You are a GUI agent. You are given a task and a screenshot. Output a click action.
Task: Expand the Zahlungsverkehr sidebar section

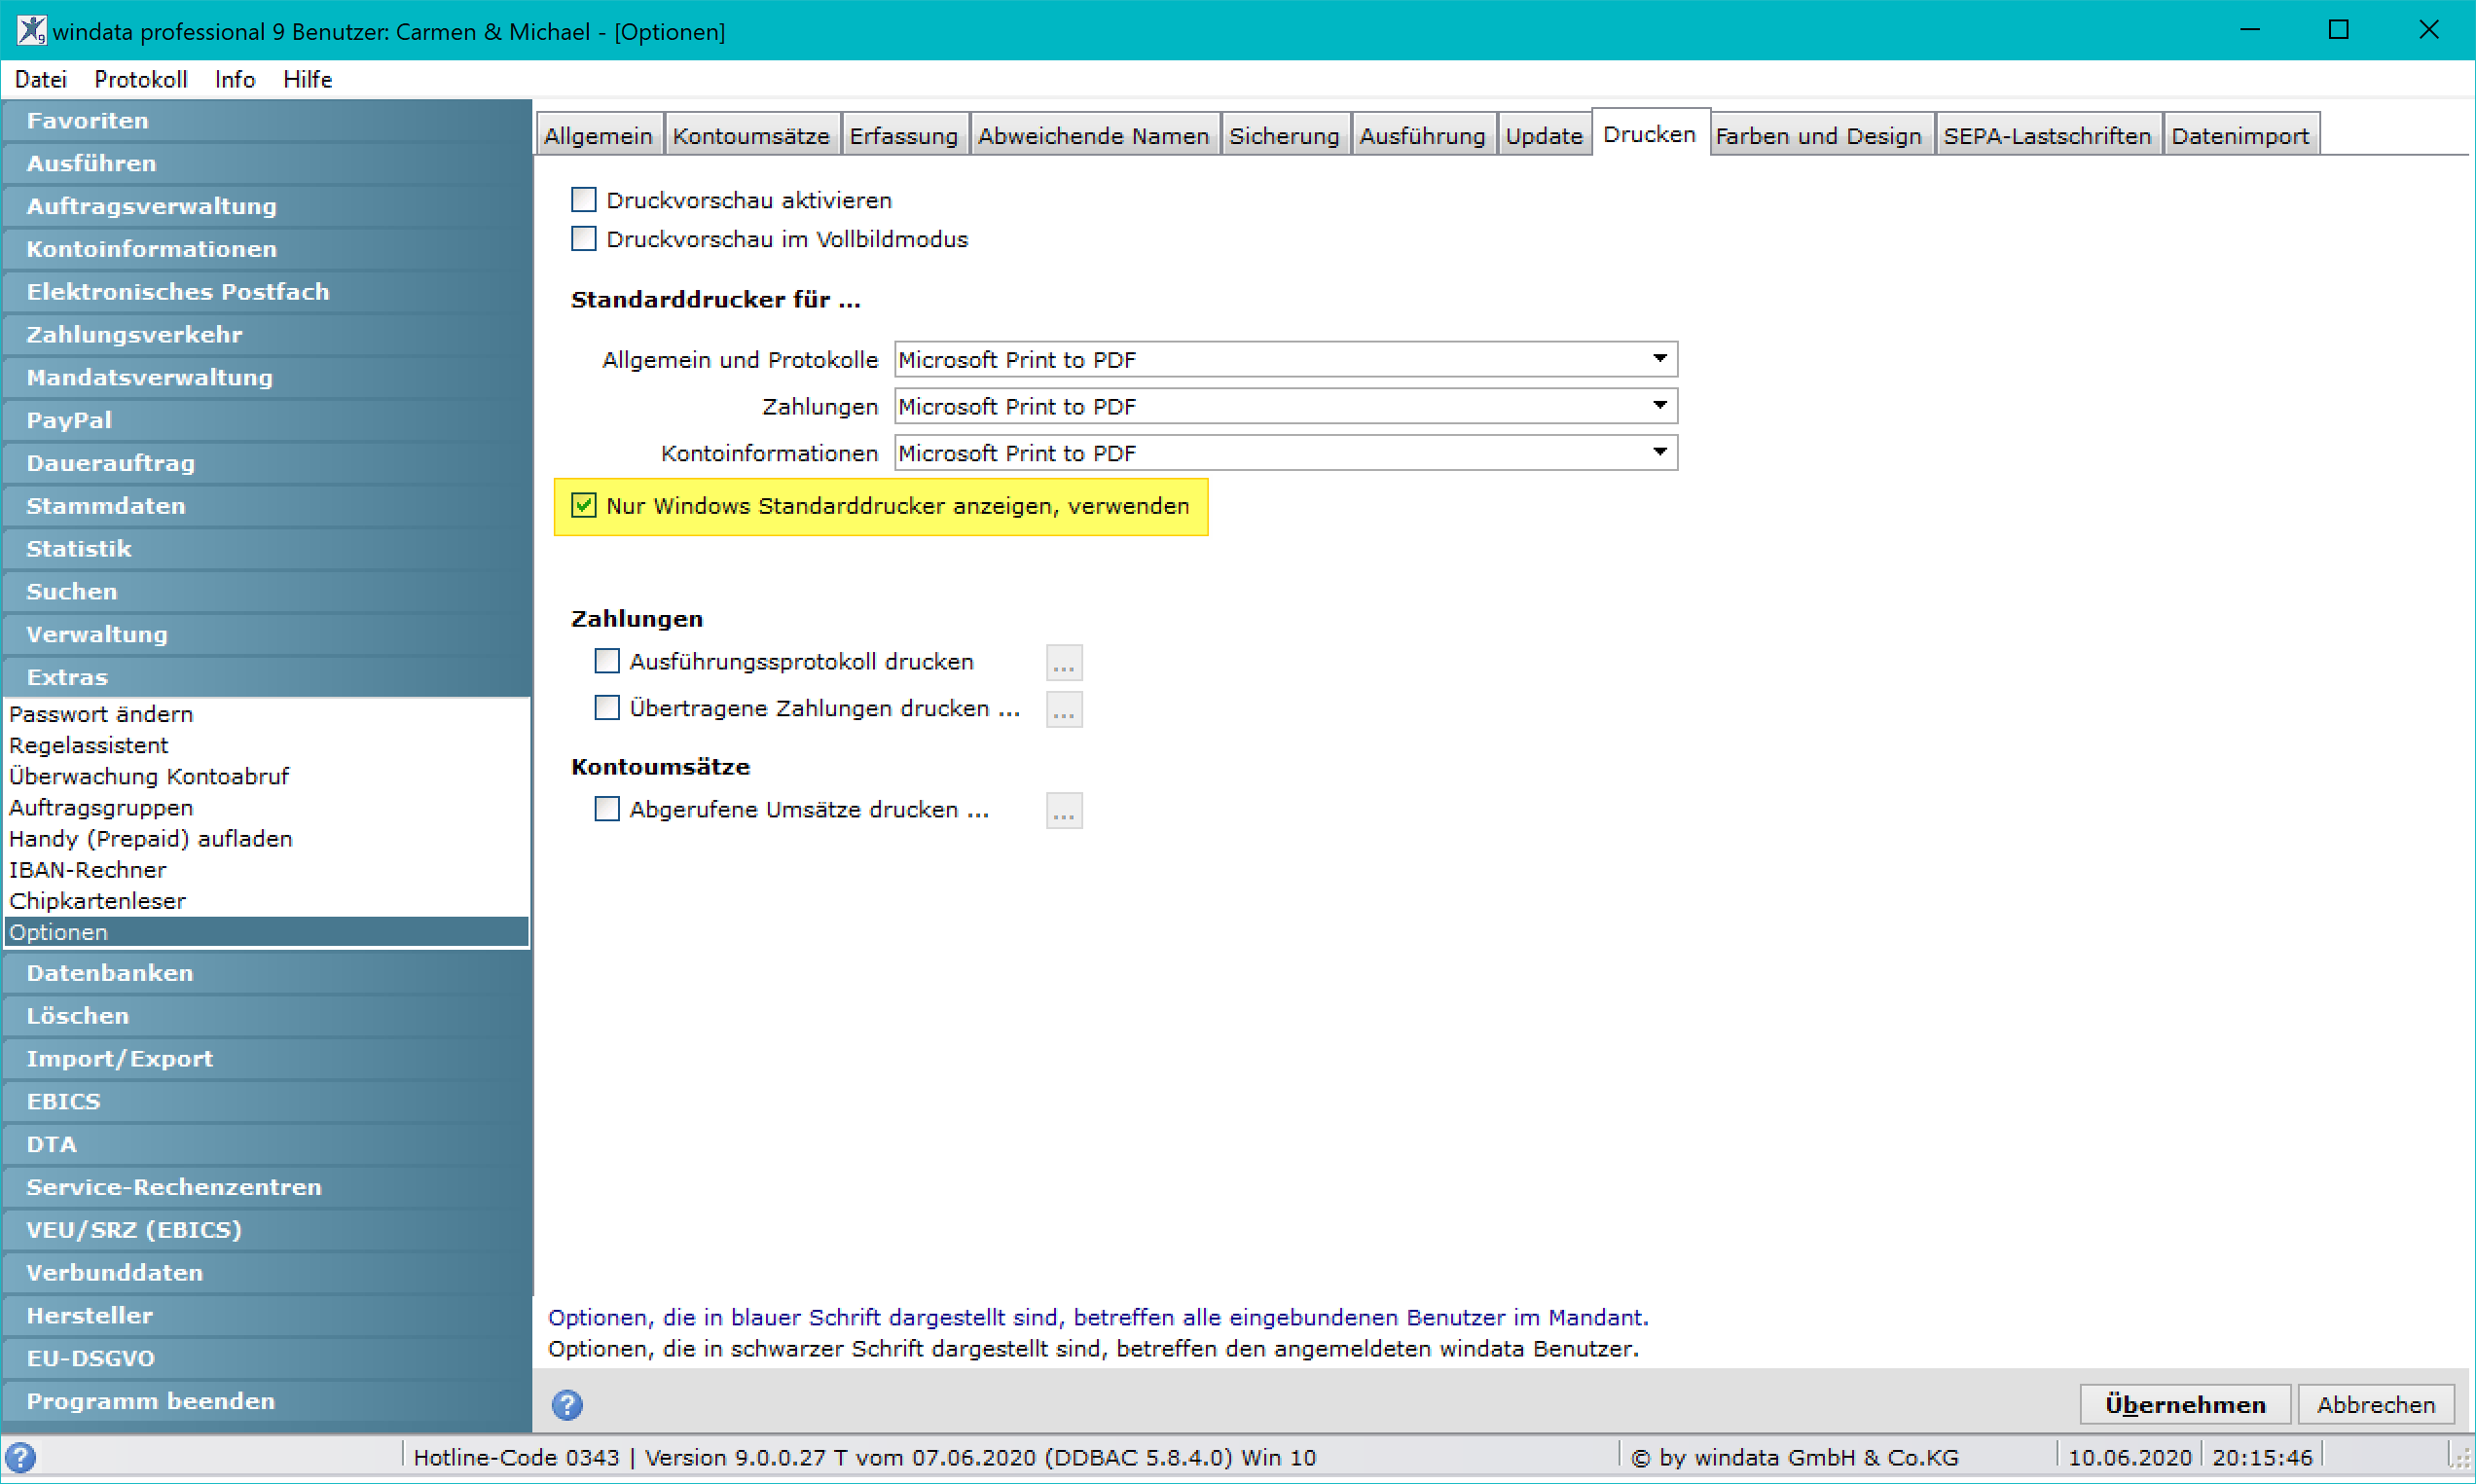(x=267, y=335)
